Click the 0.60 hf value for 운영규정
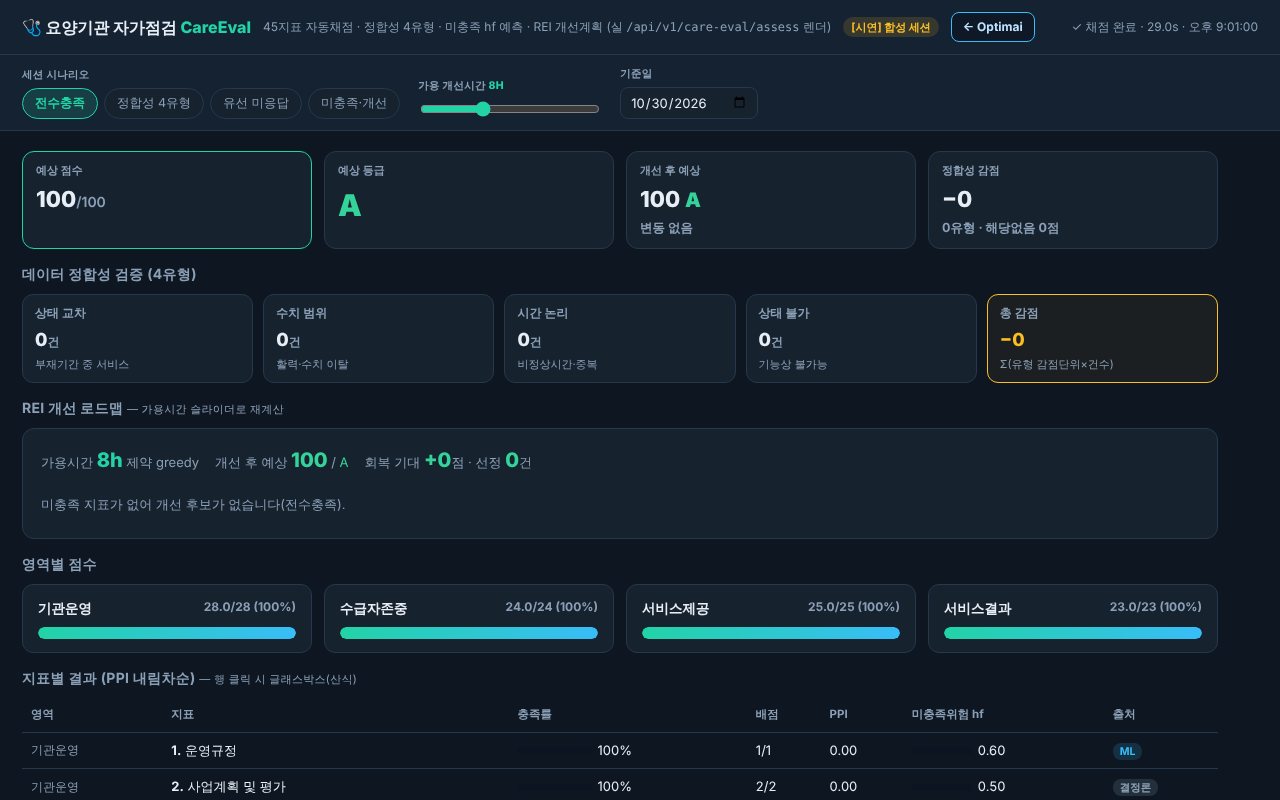Screen dimensions: 1280x800 click(991, 751)
